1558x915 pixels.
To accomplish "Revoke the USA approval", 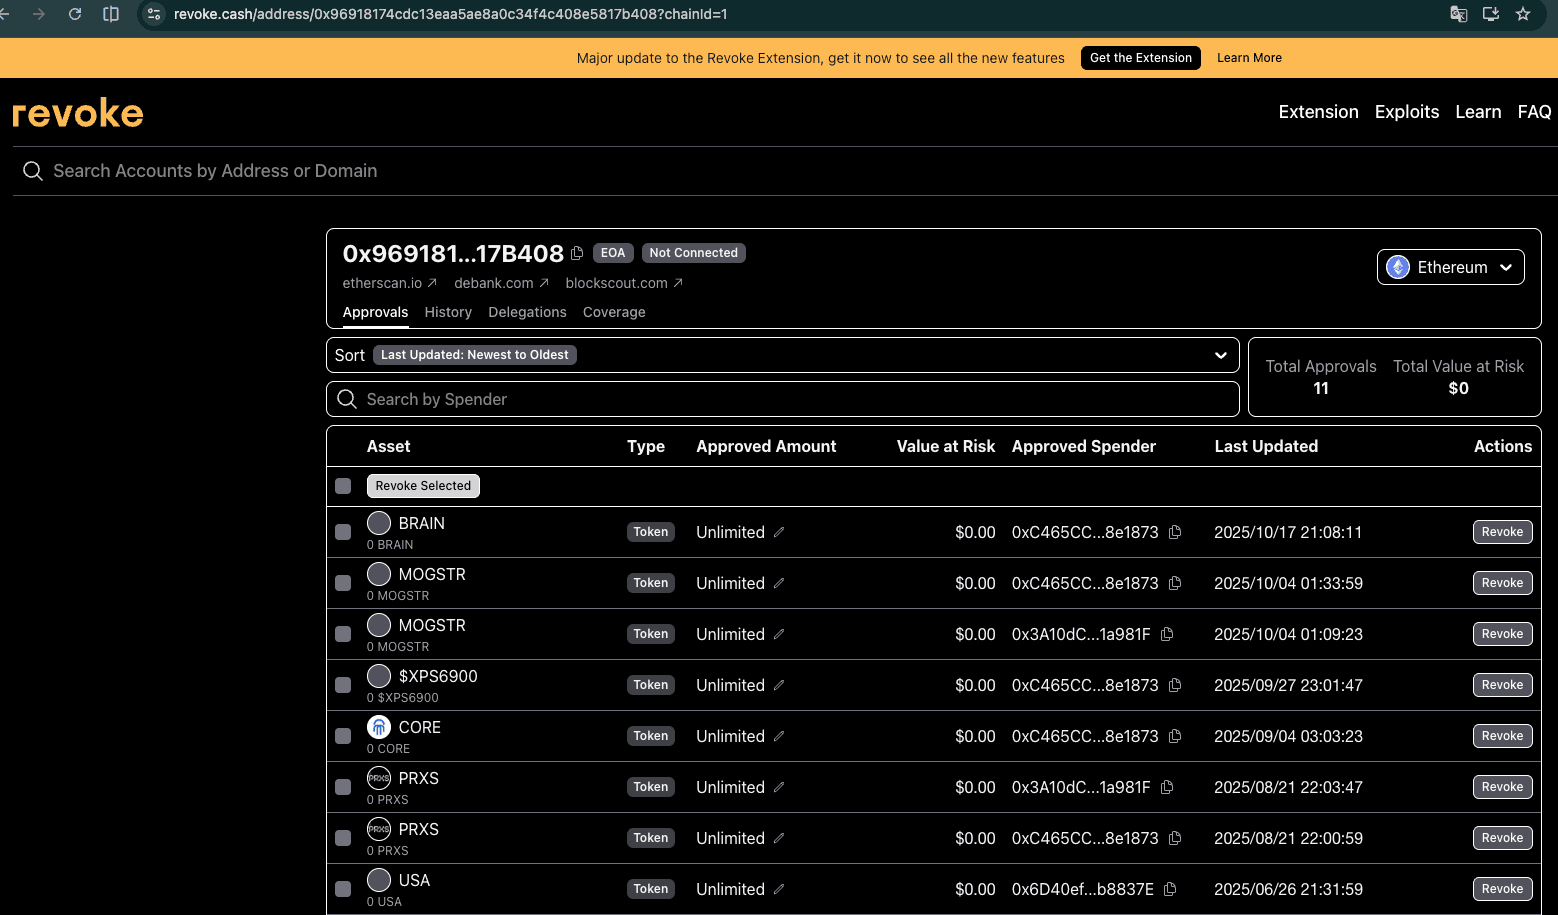I will [1502, 889].
